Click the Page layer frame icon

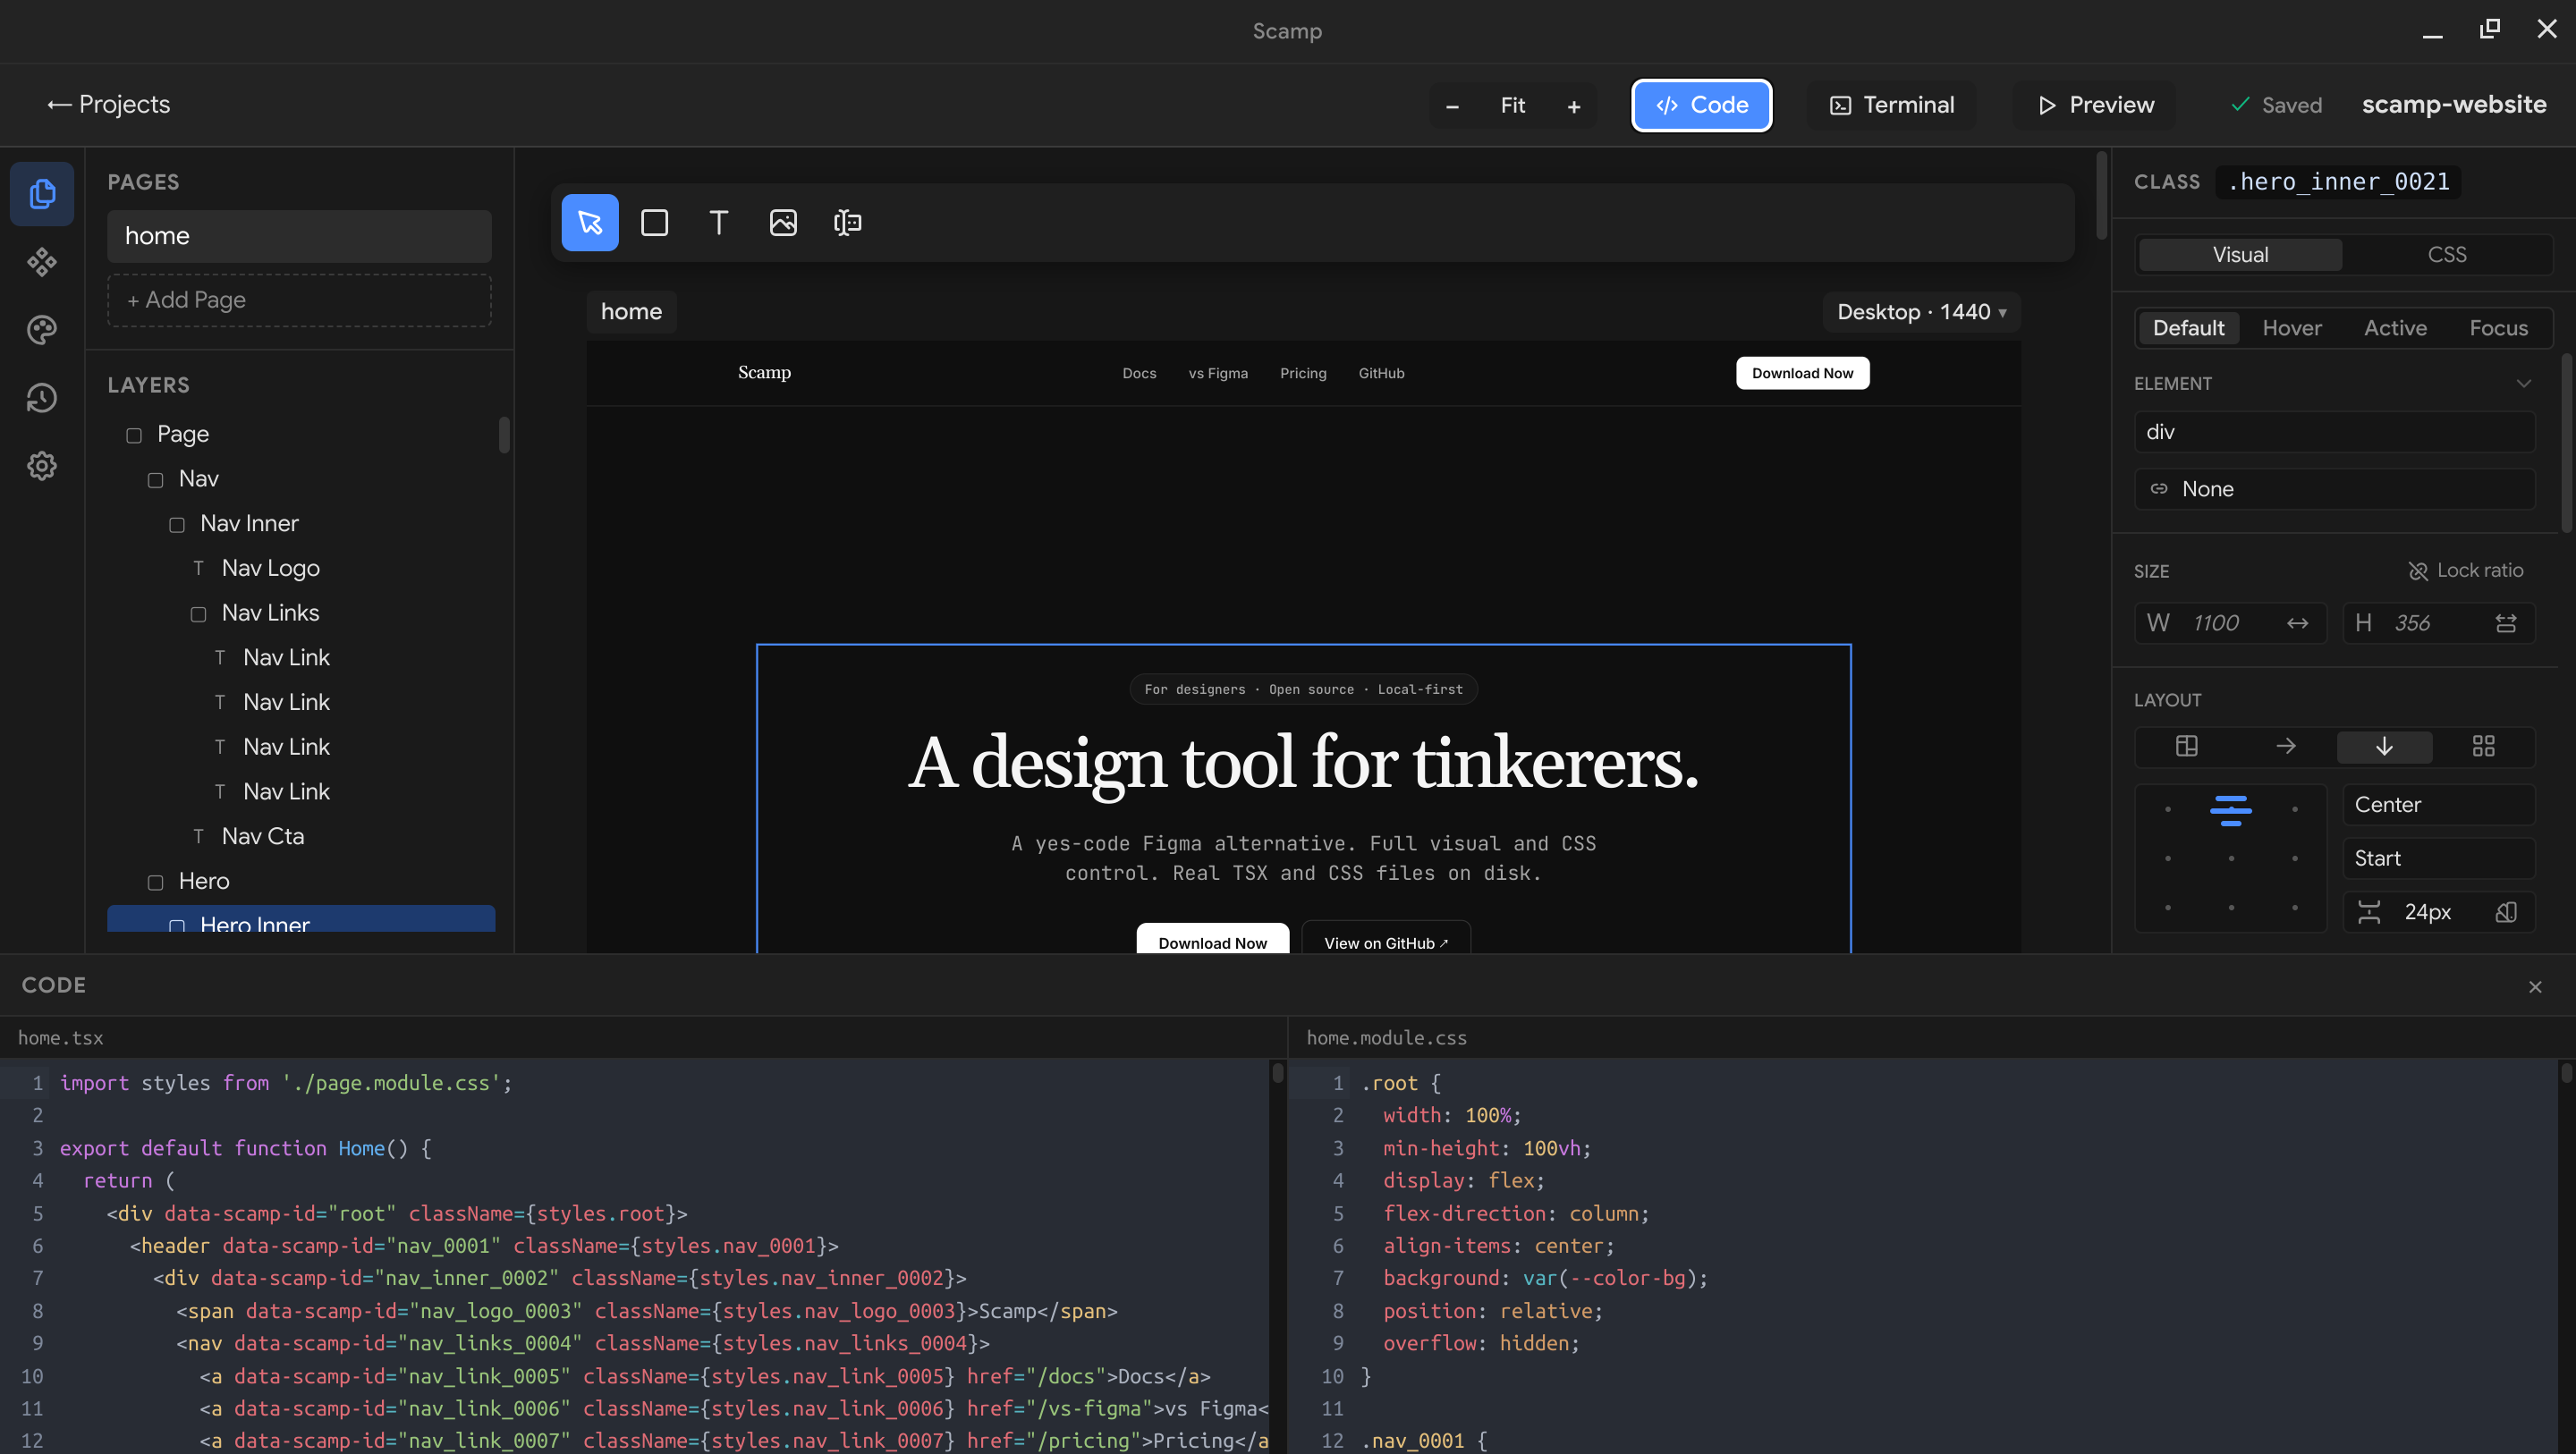(x=134, y=435)
